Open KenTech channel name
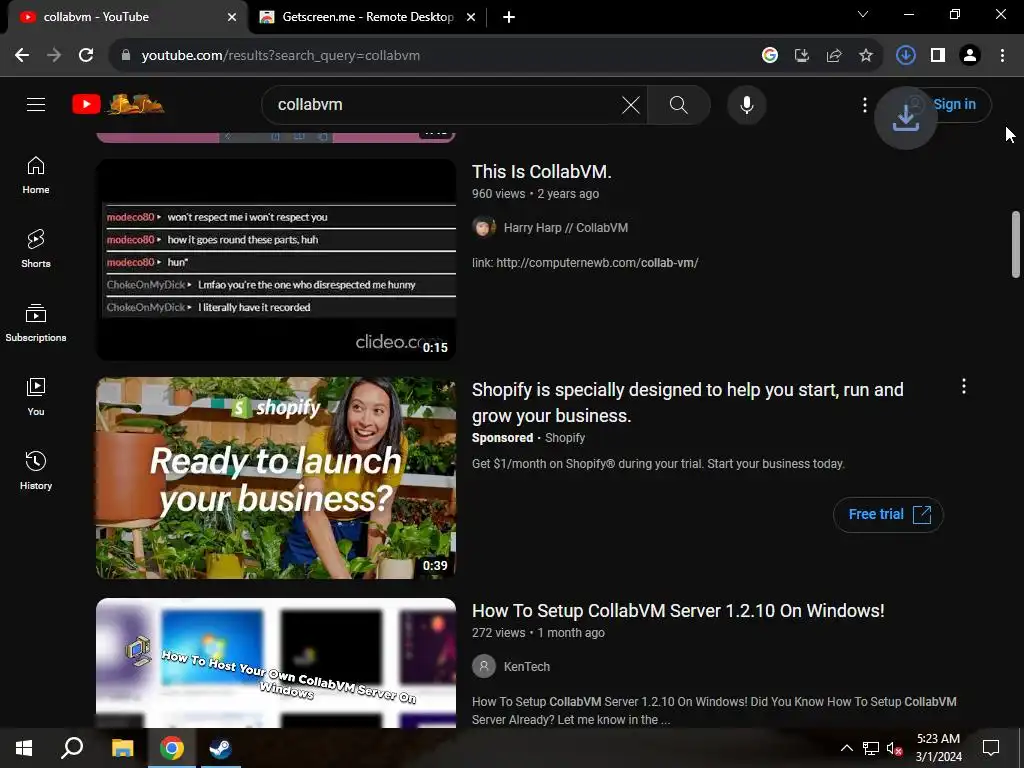Screen dimensions: 1024x768 pyautogui.click(x=526, y=667)
